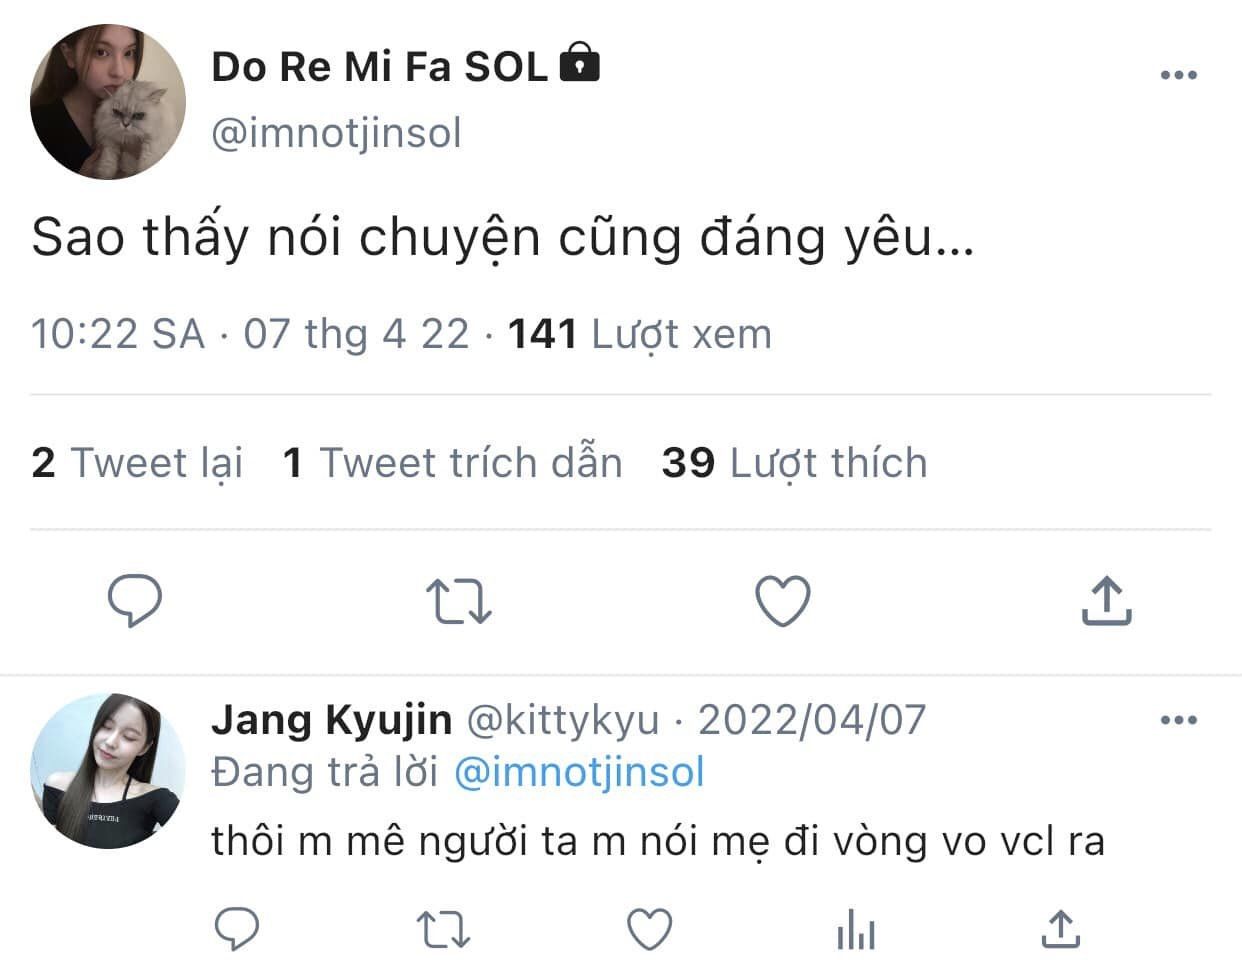View analytics for Jang Kyujin's reply

coord(855,931)
